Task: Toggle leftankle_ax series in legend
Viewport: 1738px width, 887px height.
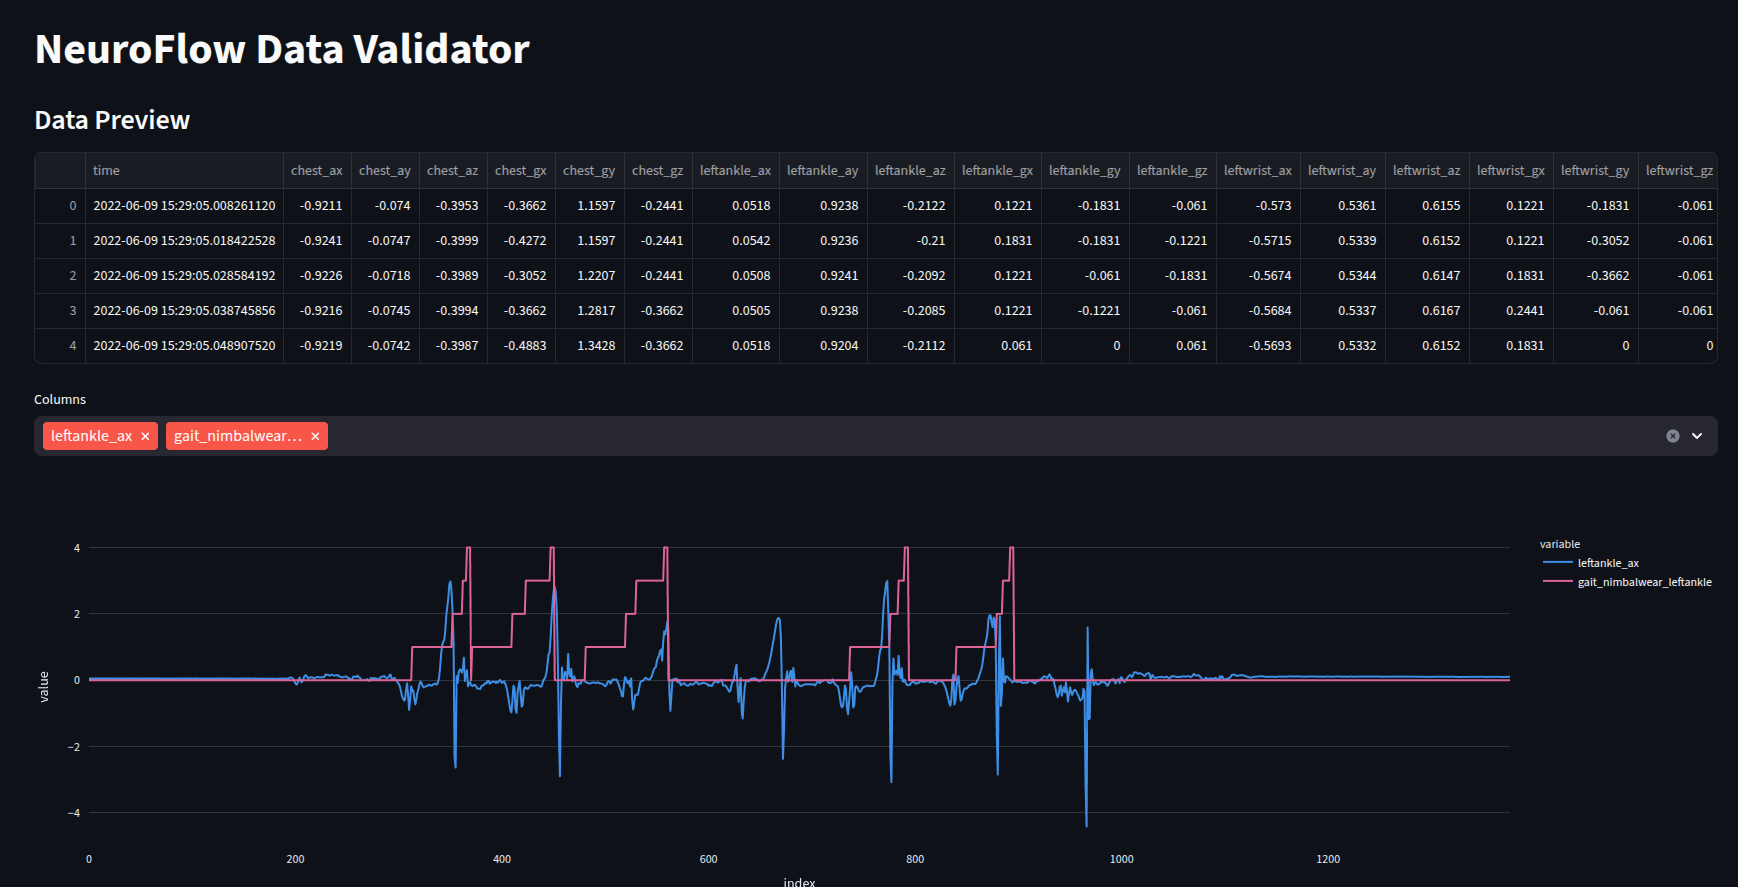Action: [1608, 563]
